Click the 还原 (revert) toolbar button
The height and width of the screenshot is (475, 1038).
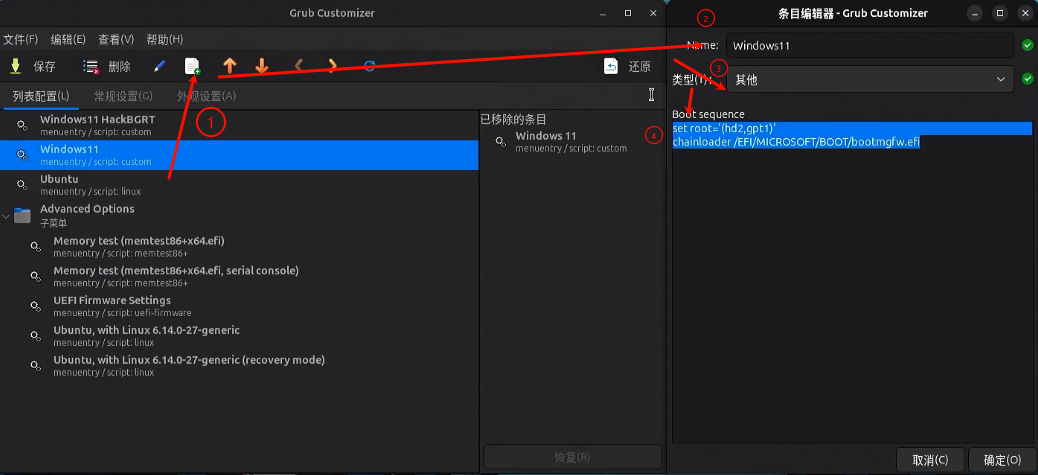point(628,67)
